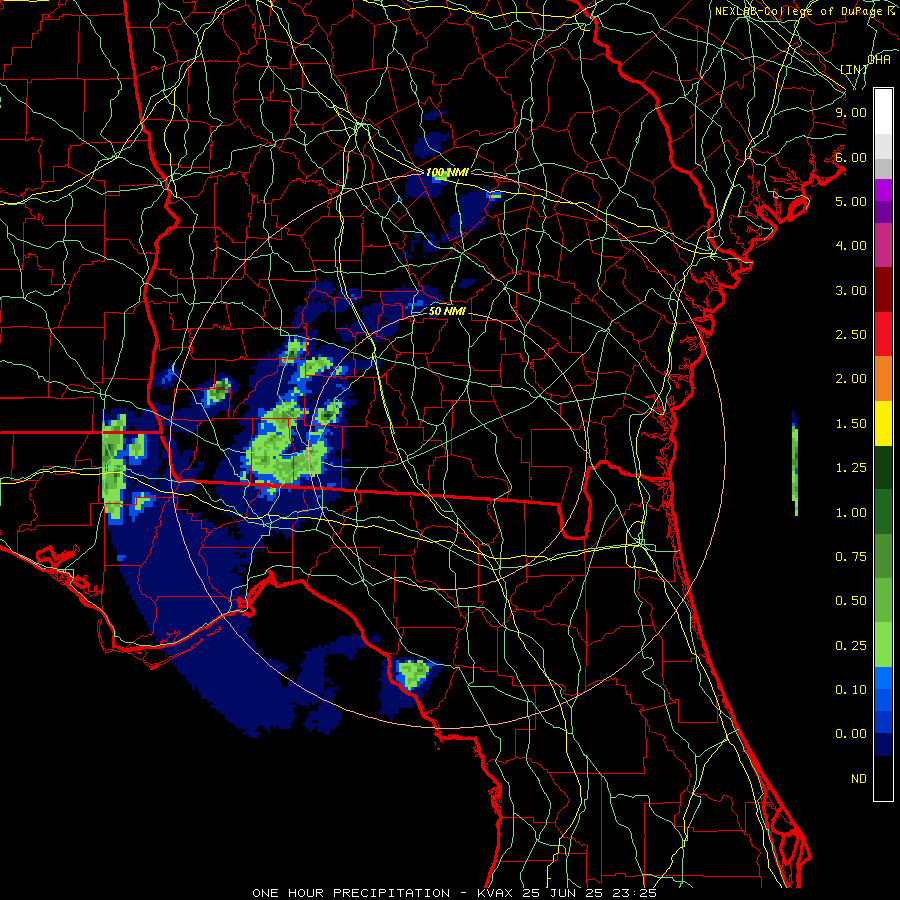
Task: Click the 9.00 legend value
Action: (851, 112)
